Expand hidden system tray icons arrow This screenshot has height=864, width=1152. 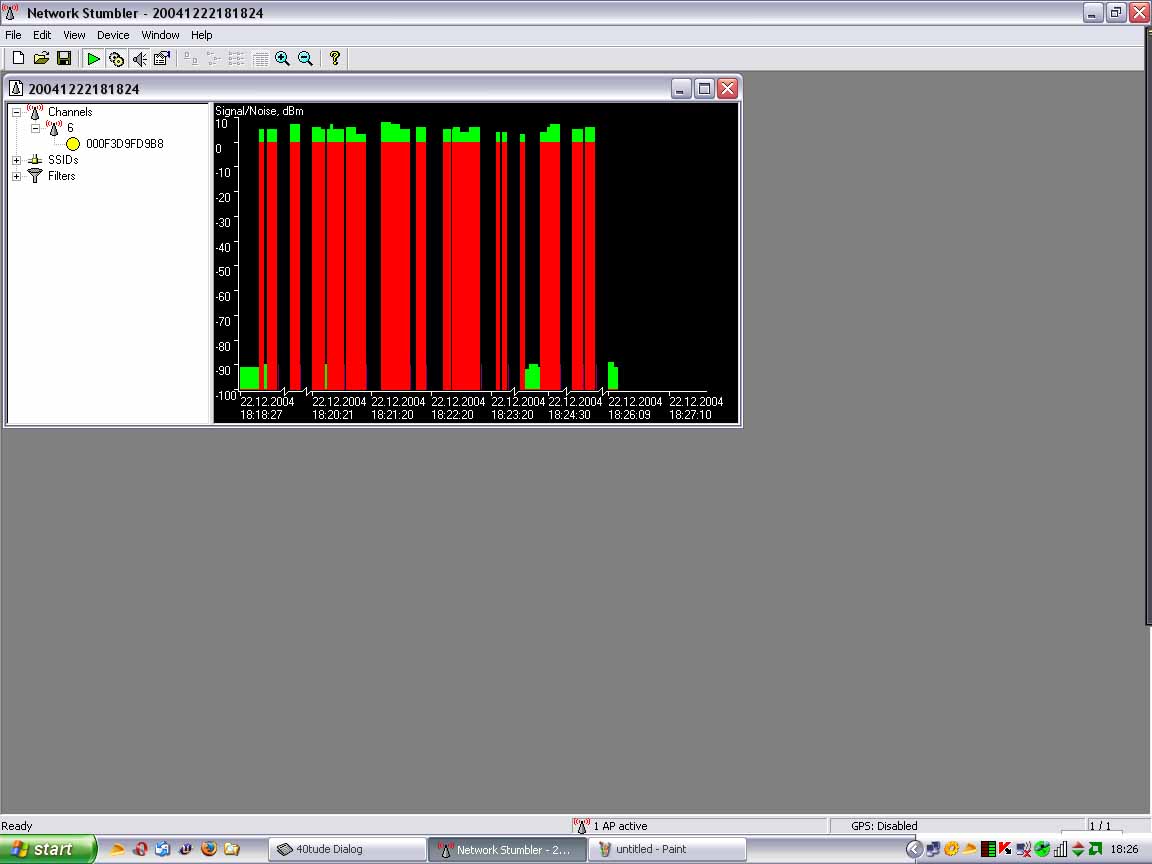[x=914, y=850]
